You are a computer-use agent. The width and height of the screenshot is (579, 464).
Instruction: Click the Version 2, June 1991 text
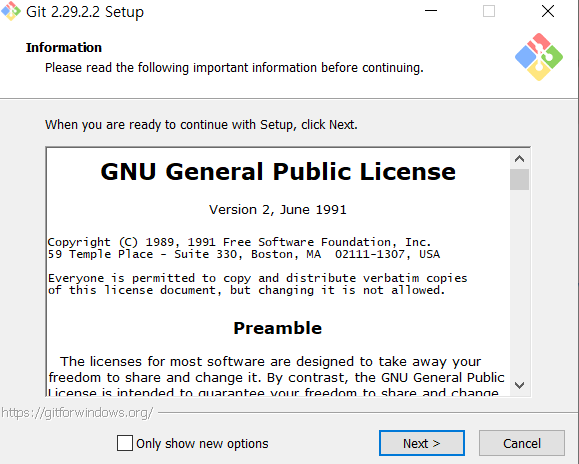click(x=278, y=210)
